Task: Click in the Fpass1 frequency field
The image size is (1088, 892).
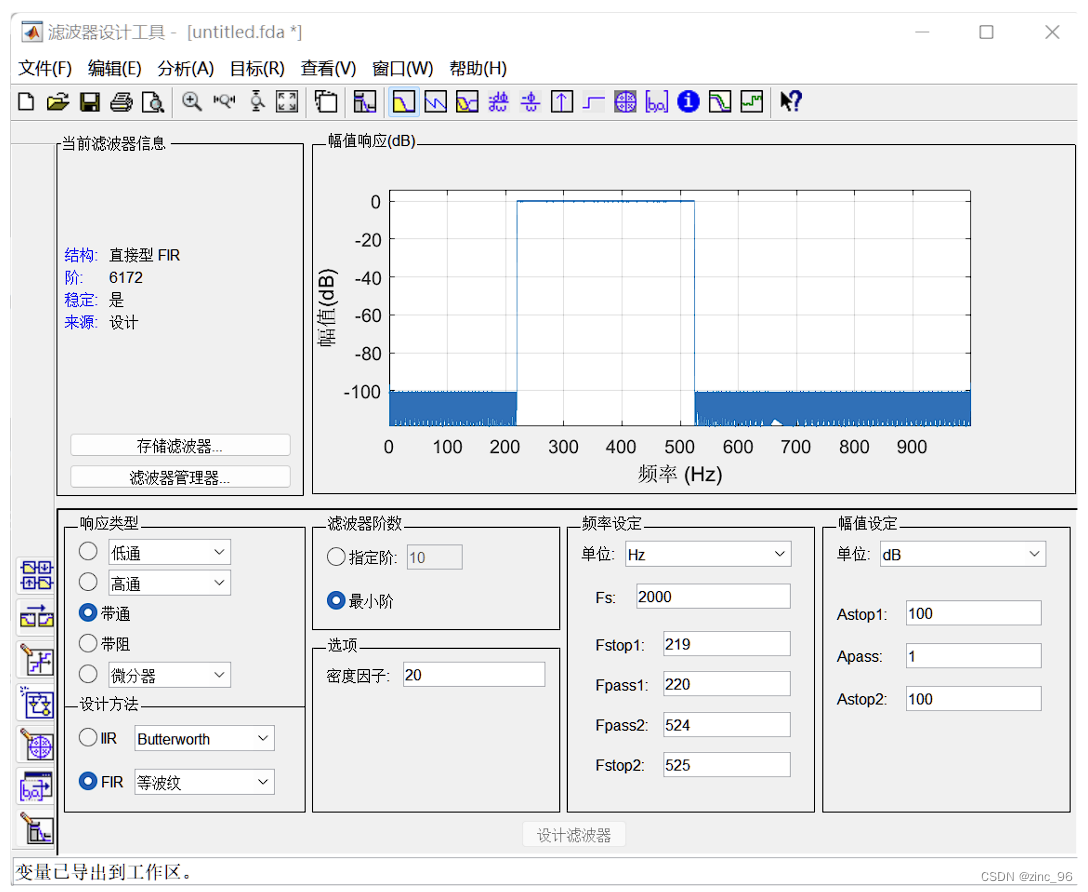Action: 726,684
